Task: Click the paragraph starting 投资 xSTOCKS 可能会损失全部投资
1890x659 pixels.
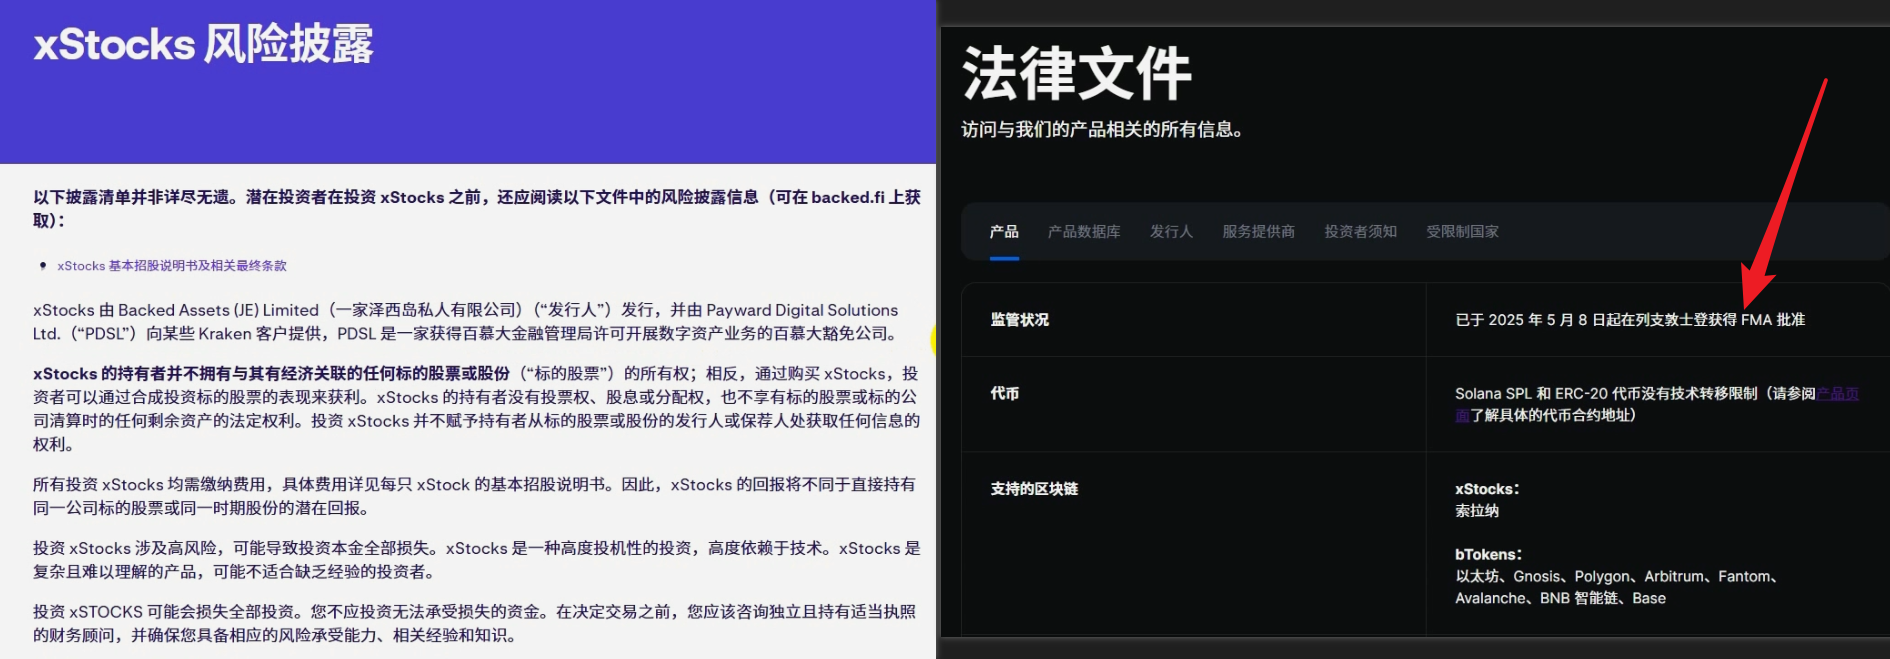Action: click(474, 623)
